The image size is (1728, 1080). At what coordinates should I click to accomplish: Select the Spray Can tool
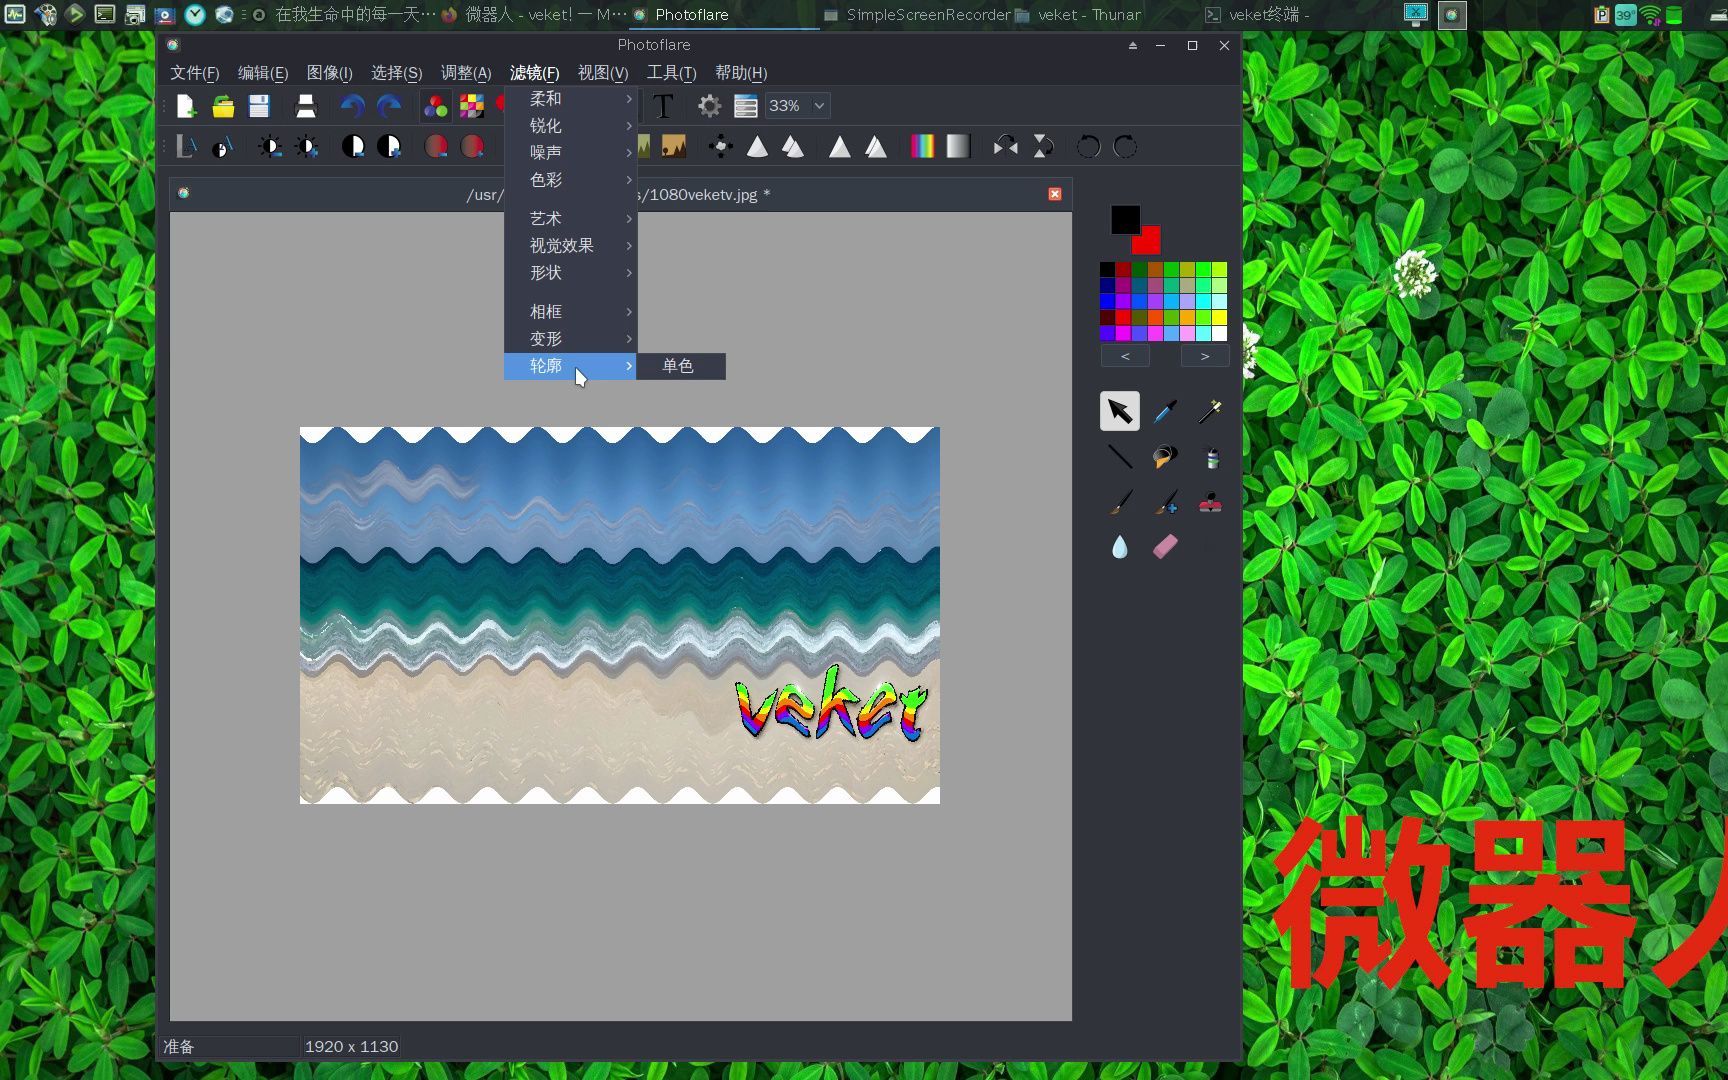coord(1211,457)
